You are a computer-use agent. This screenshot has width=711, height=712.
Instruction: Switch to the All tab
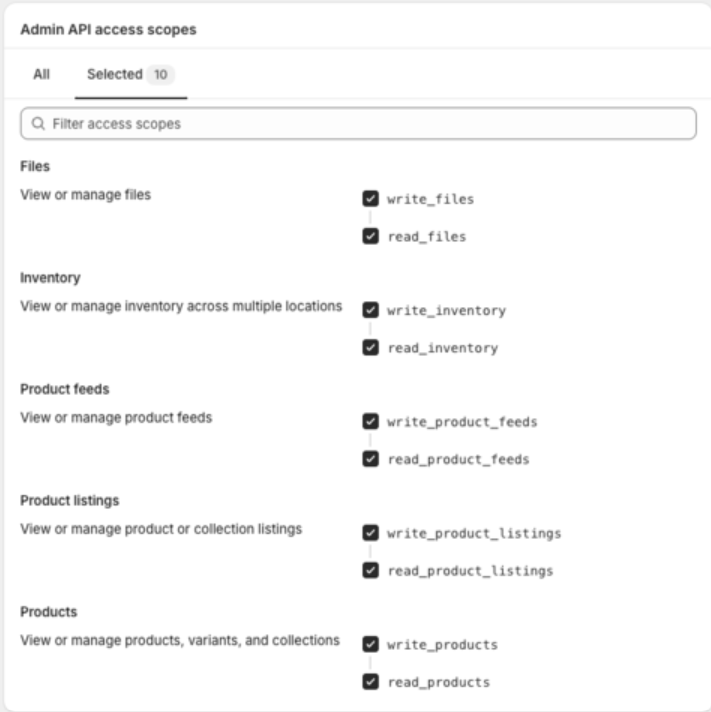point(42,75)
